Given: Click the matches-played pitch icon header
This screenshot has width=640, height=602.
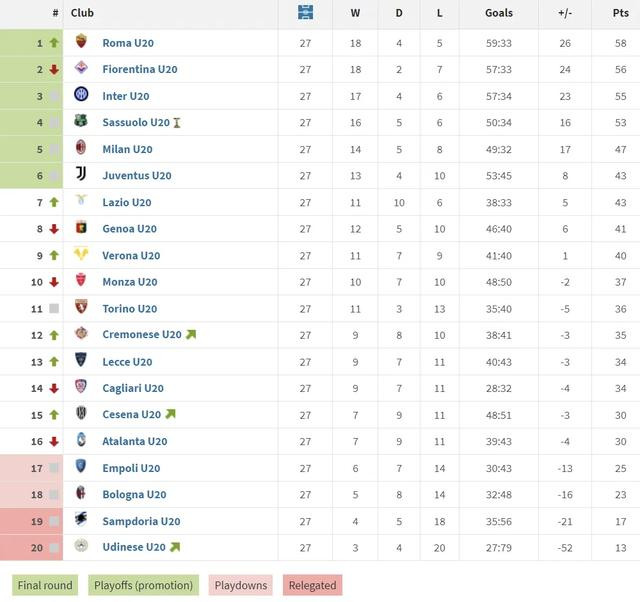Looking at the screenshot, I should pyautogui.click(x=305, y=12).
